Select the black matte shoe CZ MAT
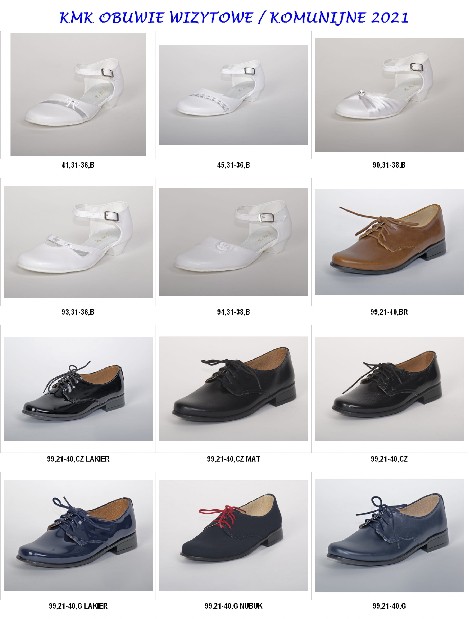The width and height of the screenshot is (469, 619). point(233,389)
